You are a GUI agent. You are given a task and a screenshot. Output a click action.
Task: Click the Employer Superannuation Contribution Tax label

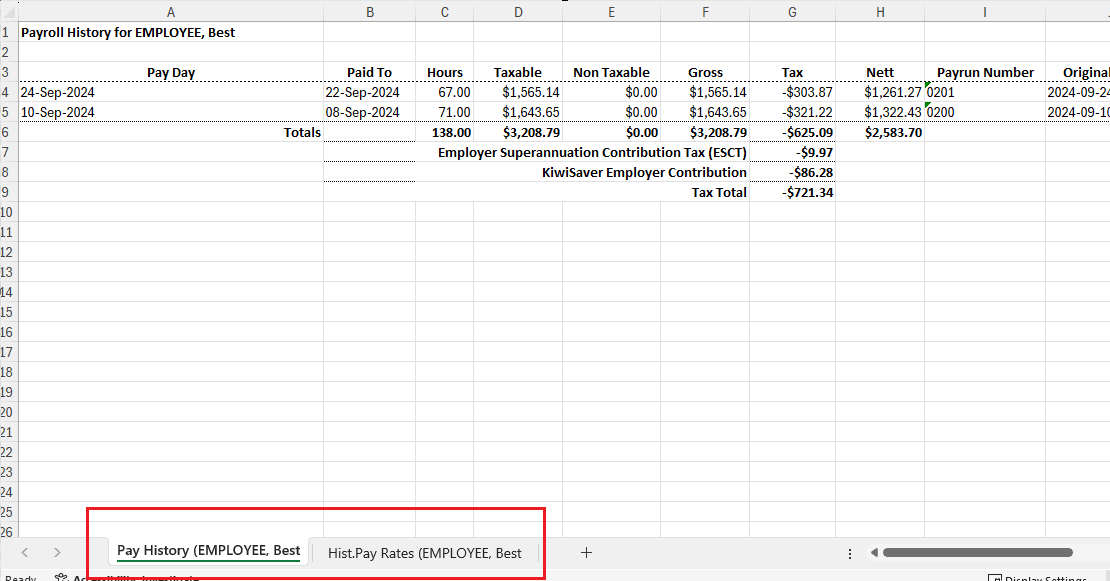point(592,152)
